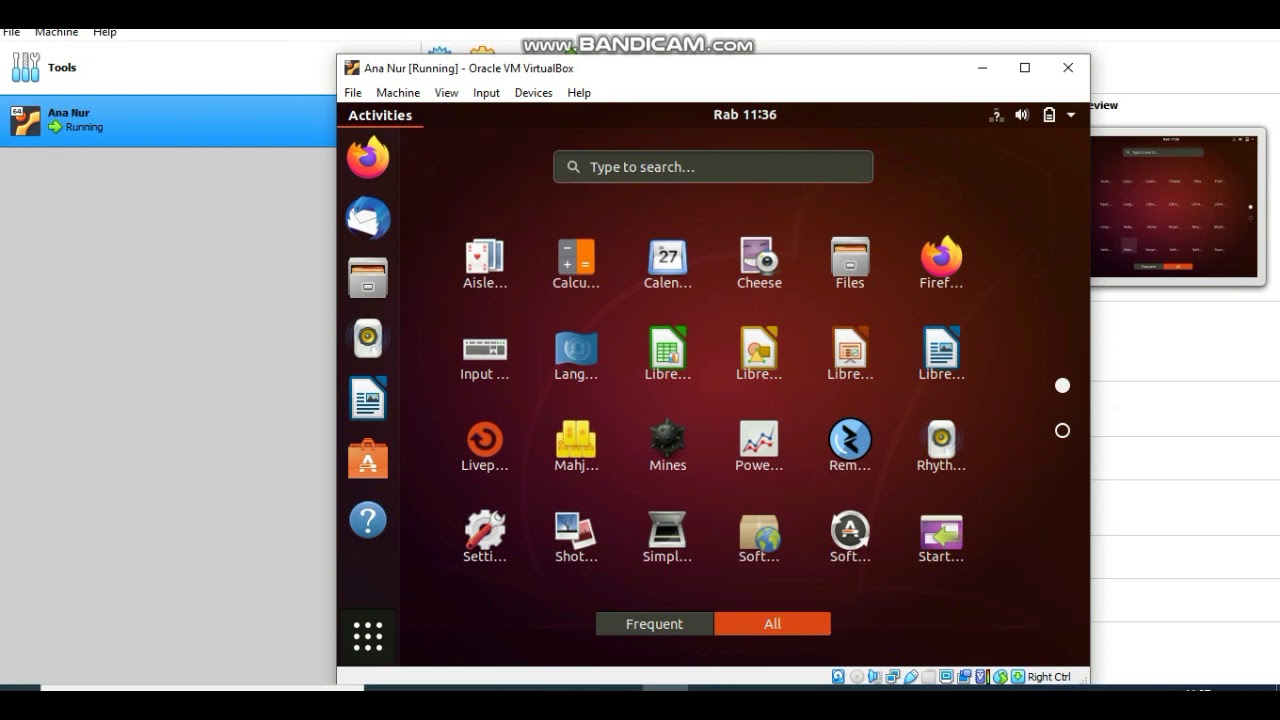Click the volume icon in top bar
Viewport: 1280px width, 720px height.
(x=1022, y=115)
